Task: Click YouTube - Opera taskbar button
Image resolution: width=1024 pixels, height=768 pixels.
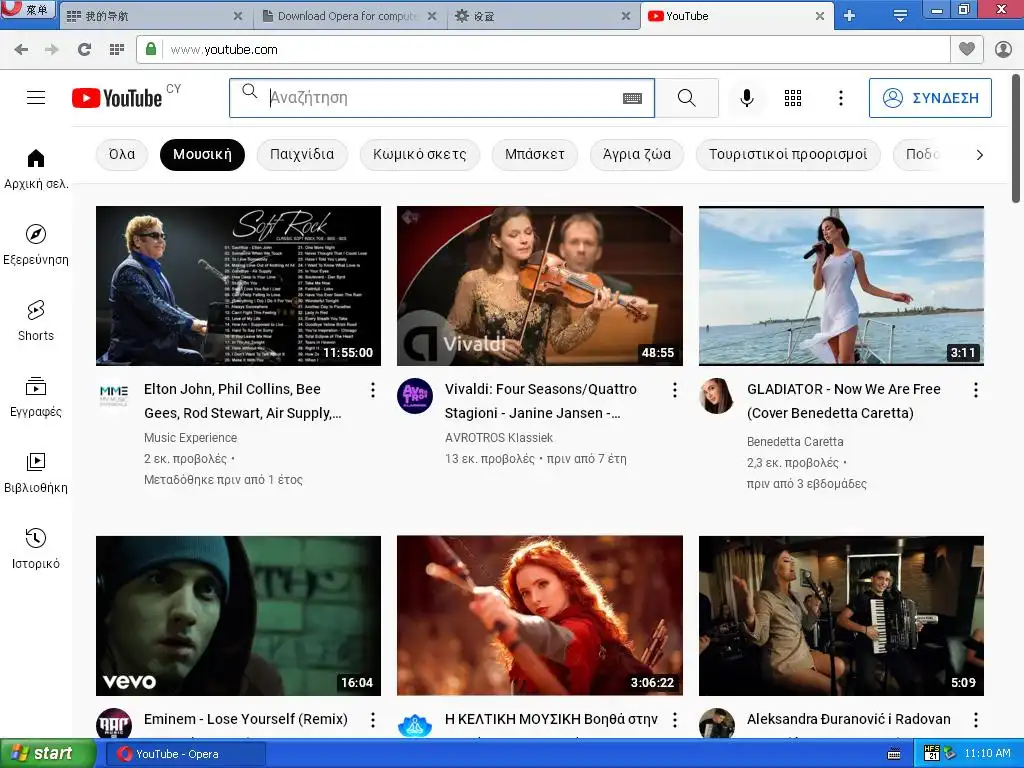Action: (x=186, y=754)
